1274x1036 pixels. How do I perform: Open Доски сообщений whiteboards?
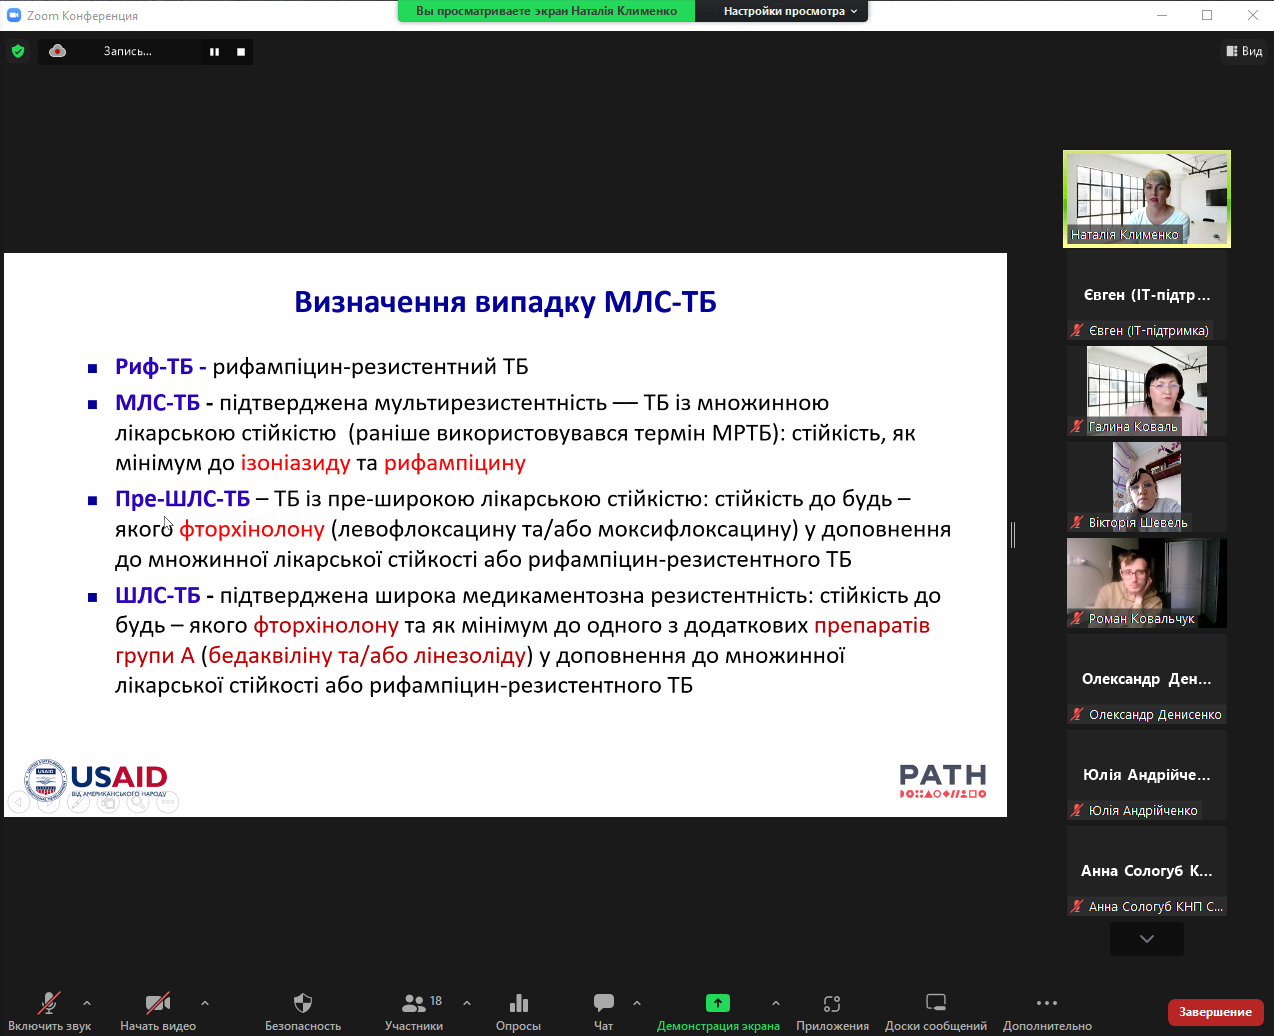tap(935, 1010)
